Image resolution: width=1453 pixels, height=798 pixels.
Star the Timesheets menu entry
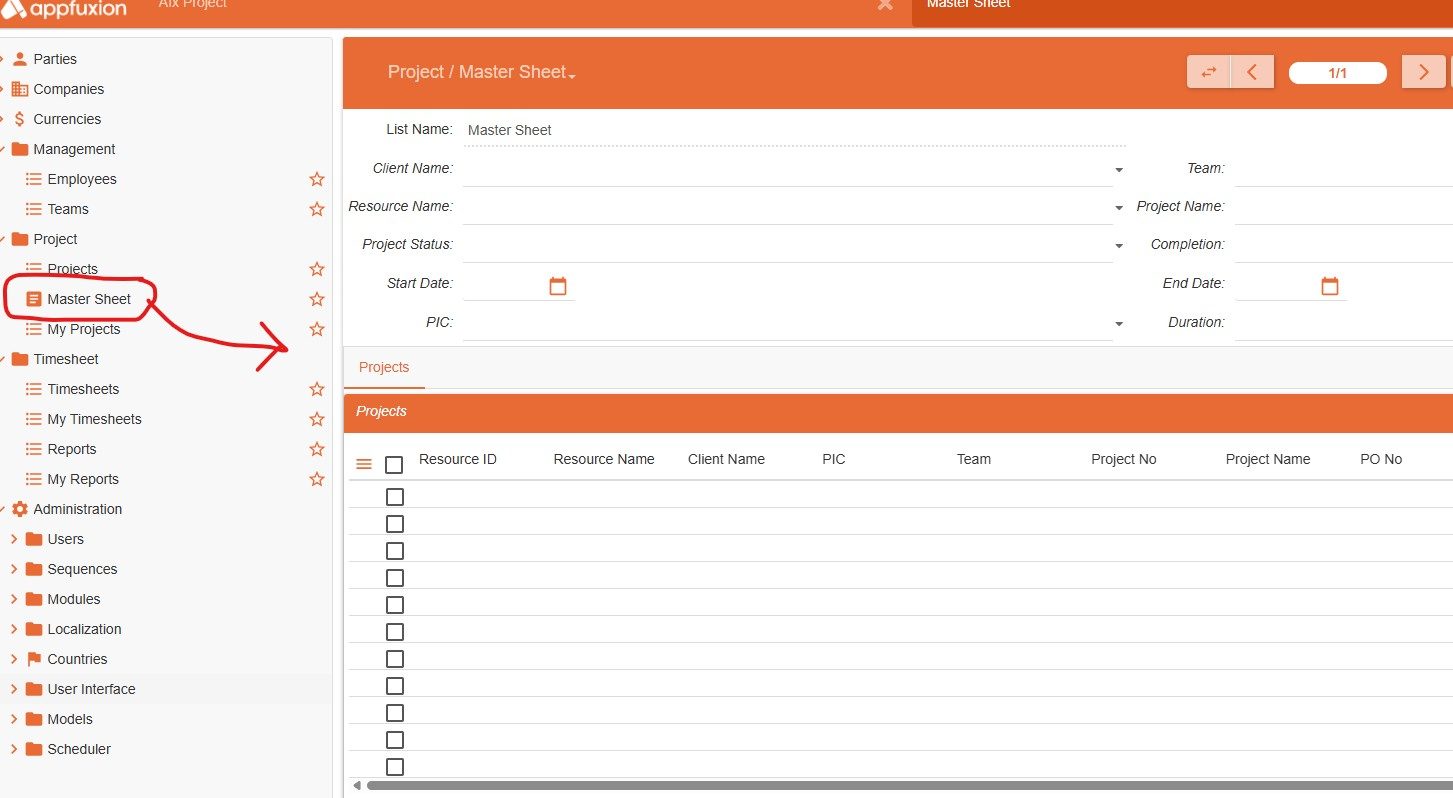pyautogui.click(x=317, y=389)
